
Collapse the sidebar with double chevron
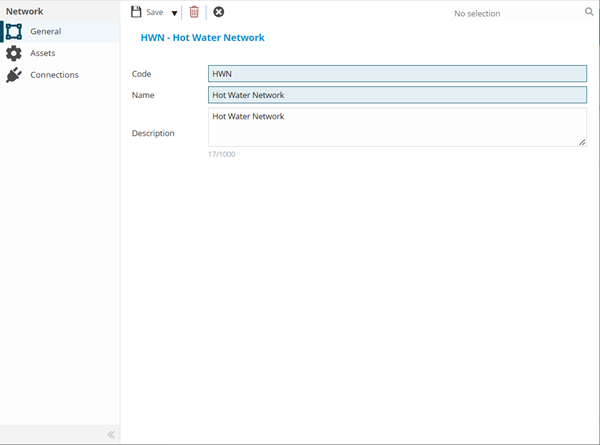(x=111, y=434)
